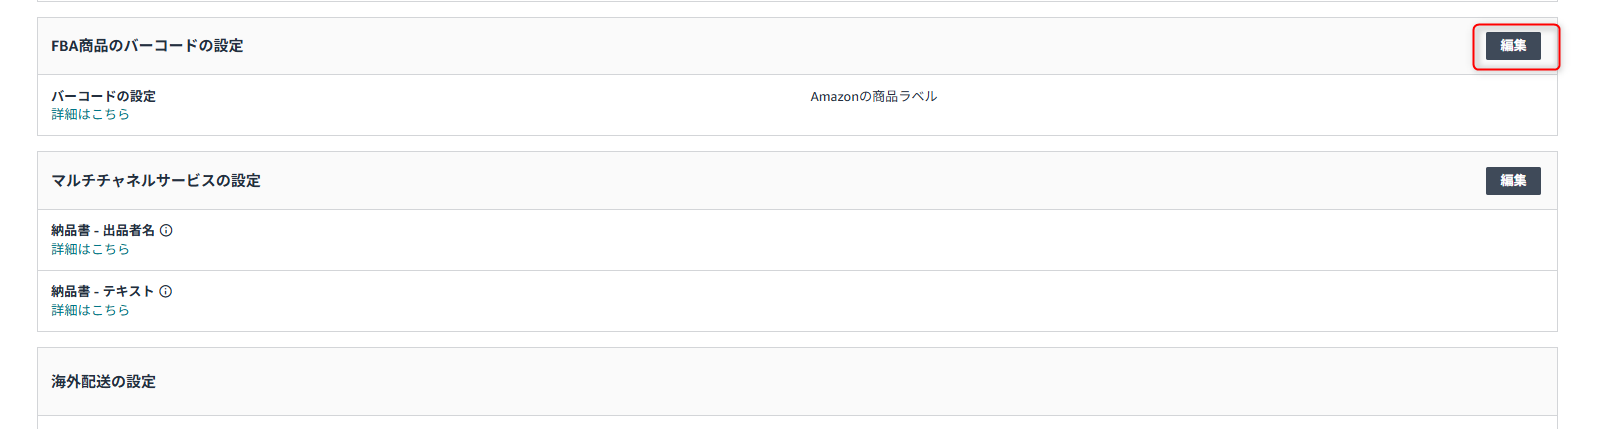Click the バーコードの設定 row label
Viewport: 1615px width, 429px height.
click(103, 96)
